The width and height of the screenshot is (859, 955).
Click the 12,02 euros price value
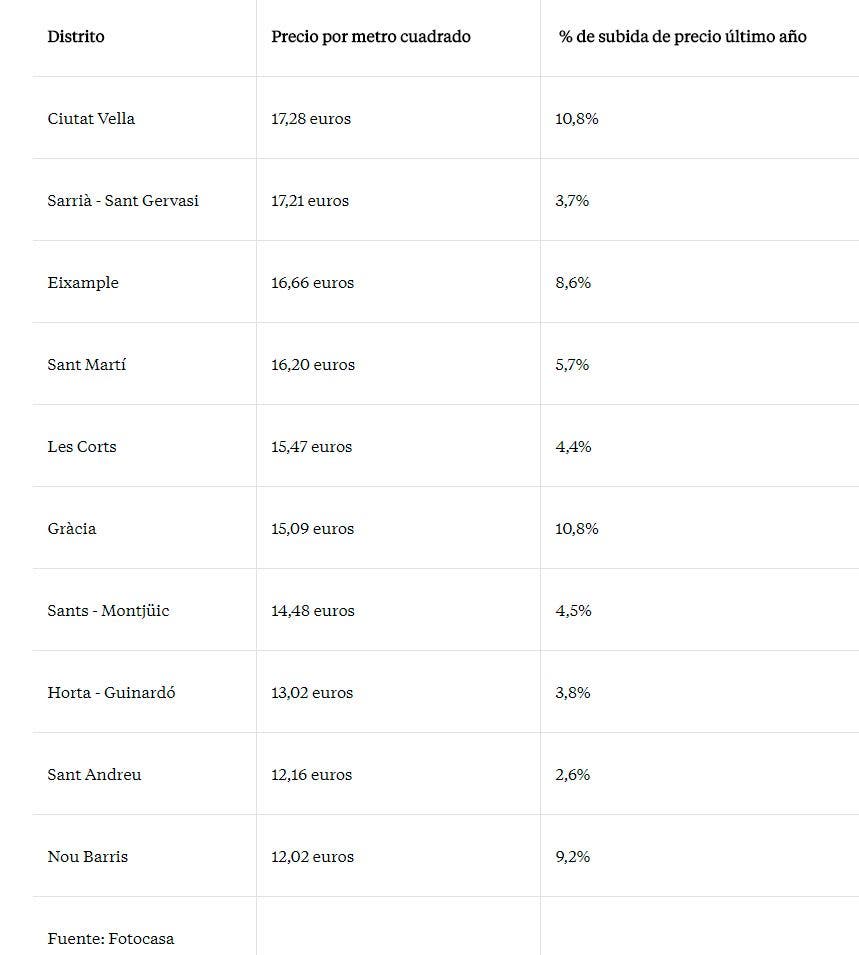click(313, 856)
